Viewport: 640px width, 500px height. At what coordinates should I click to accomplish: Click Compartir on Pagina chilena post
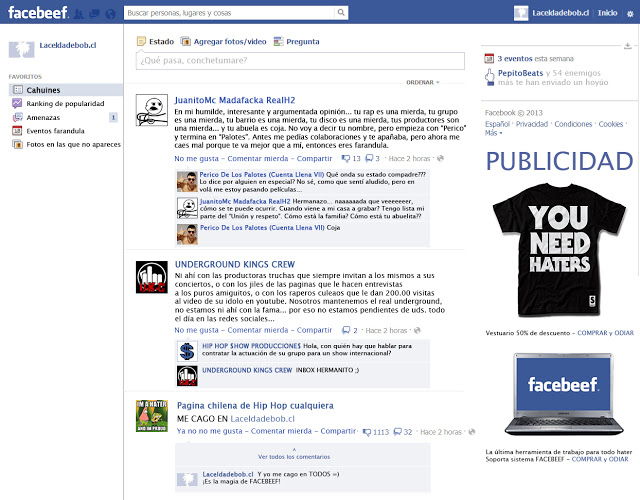(338, 431)
